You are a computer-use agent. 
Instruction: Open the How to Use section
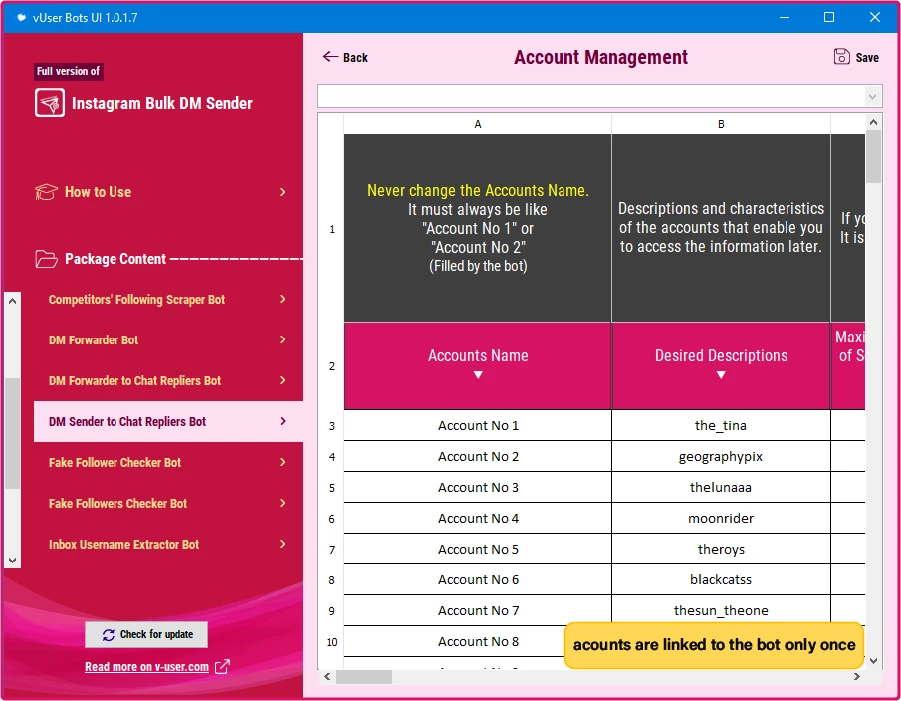[161, 191]
